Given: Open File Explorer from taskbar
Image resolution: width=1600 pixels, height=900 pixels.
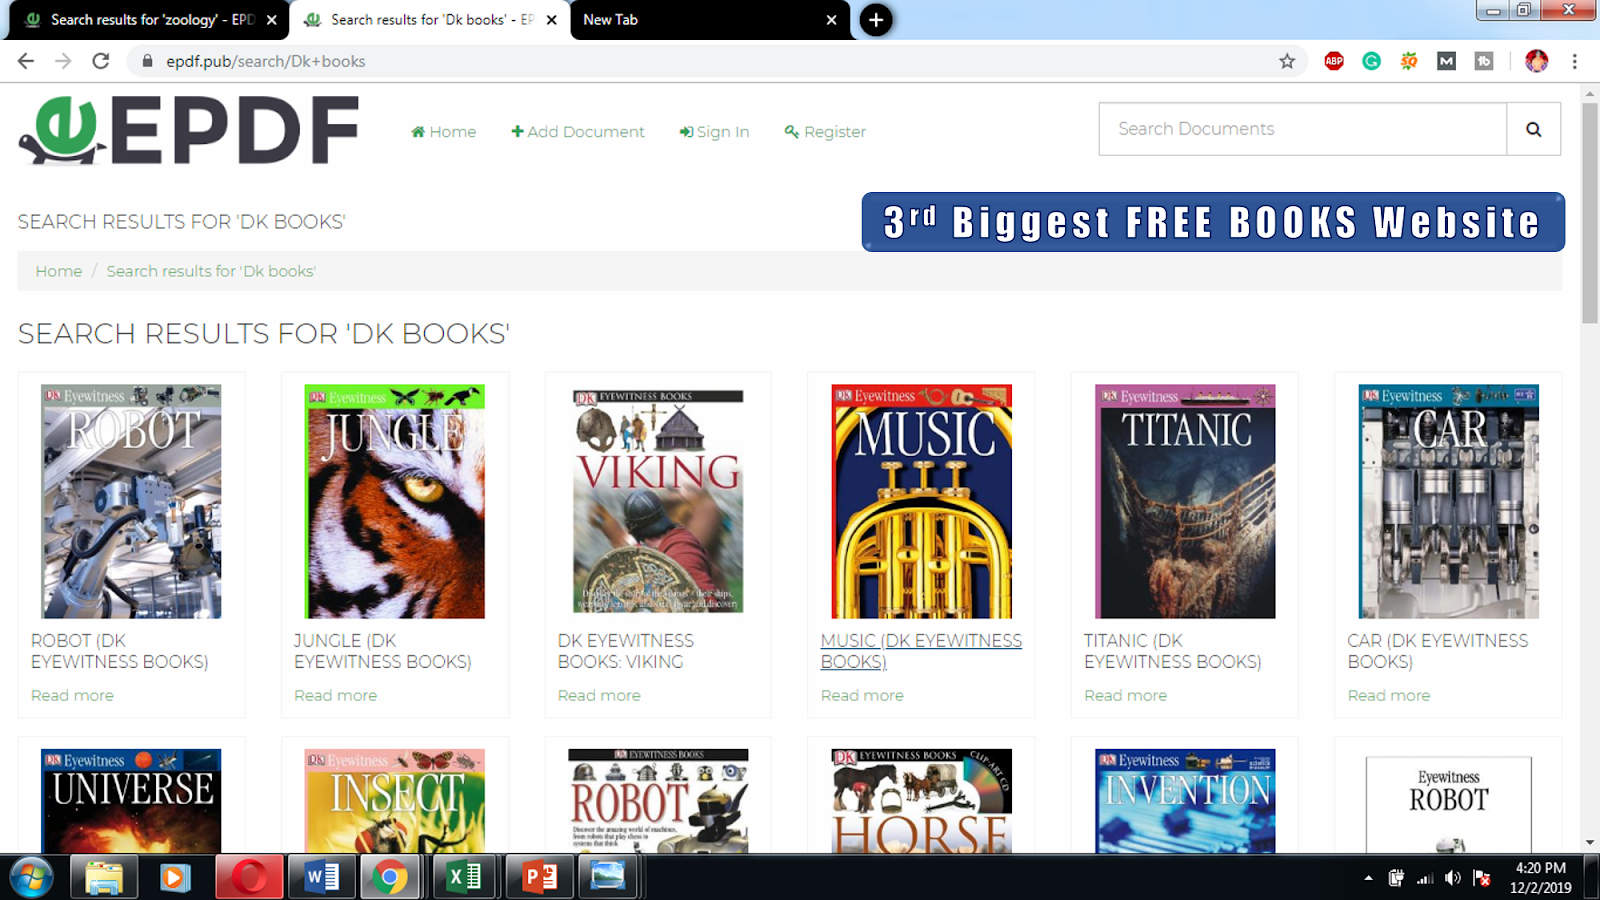Looking at the screenshot, I should 103,878.
